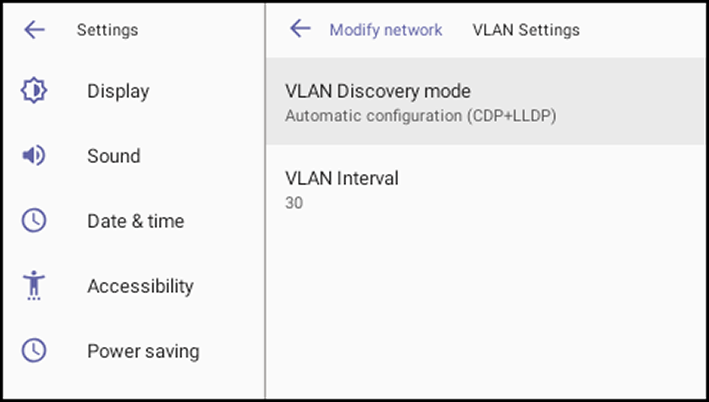The height and width of the screenshot is (402, 709).
Task: Click the VLAN Settings header title
Action: (526, 30)
